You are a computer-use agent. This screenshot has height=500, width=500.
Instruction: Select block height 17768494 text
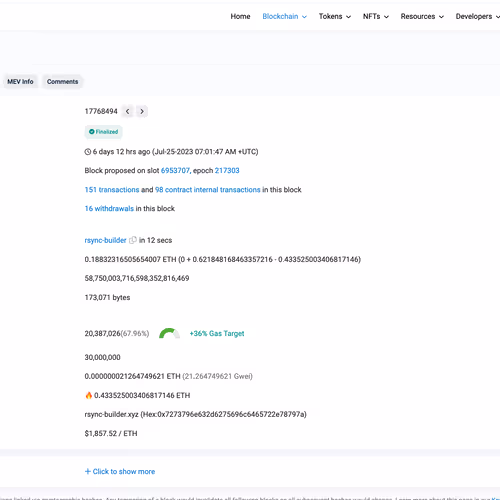coord(101,111)
